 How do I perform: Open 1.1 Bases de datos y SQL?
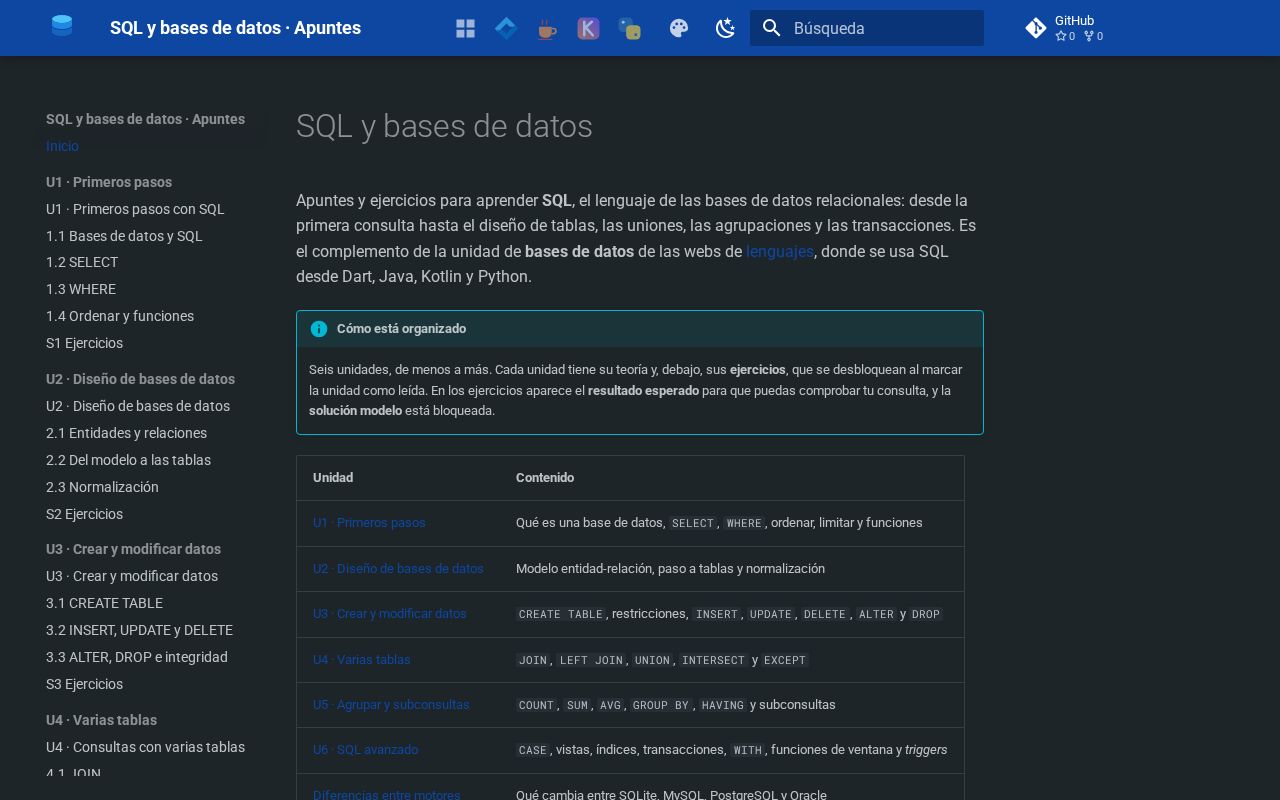pyautogui.click(x=124, y=236)
